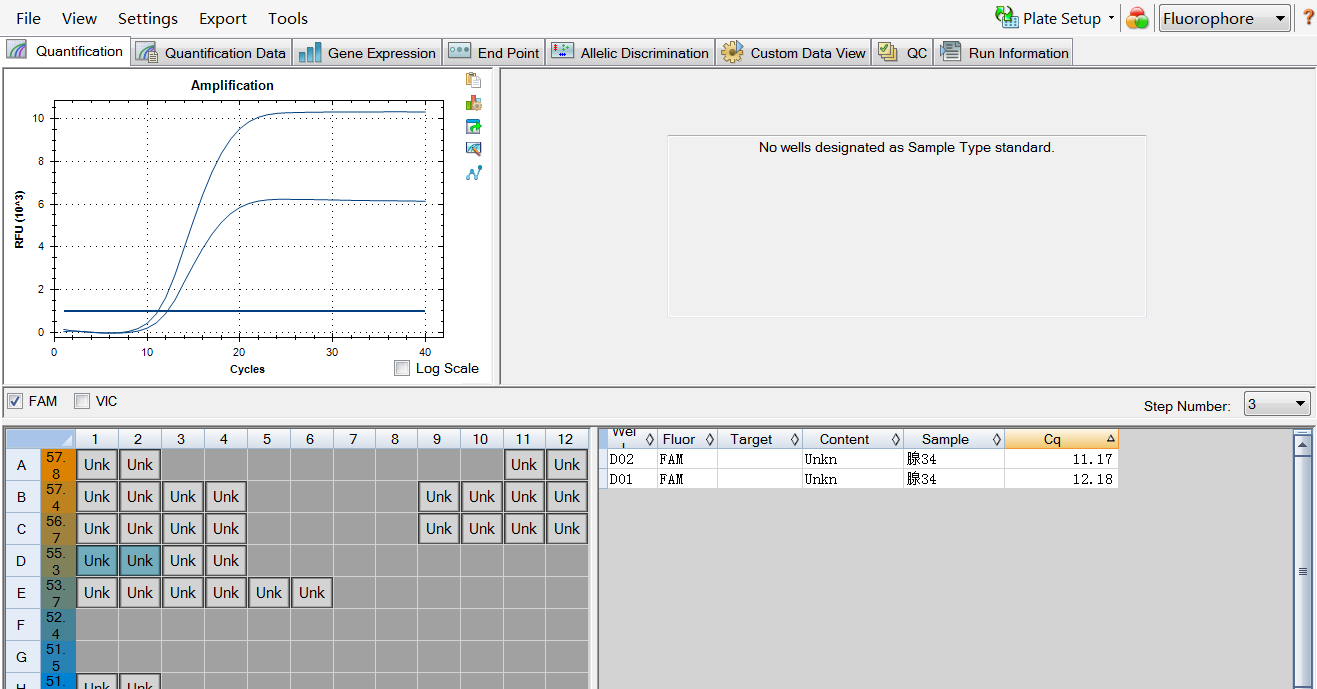Click the Run Information tab icon
Image resolution: width=1317 pixels, height=689 pixels.
coord(951,52)
